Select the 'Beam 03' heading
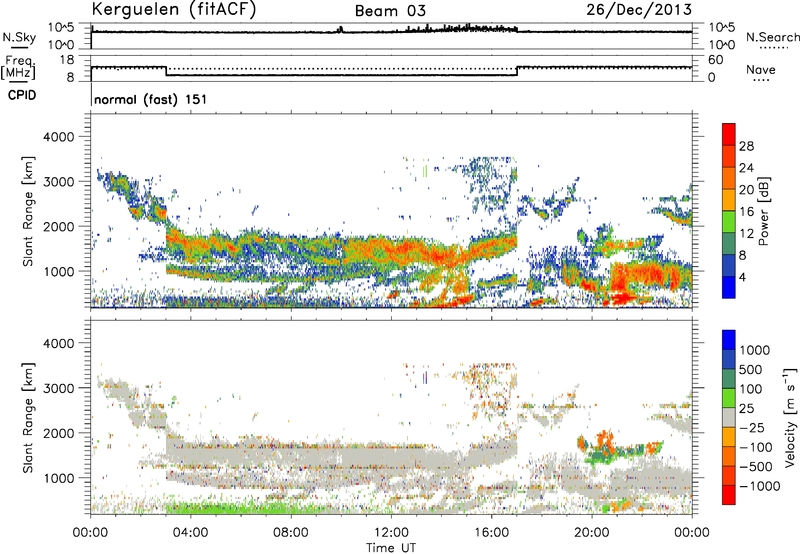The width and height of the screenshot is (800, 554). point(390,11)
